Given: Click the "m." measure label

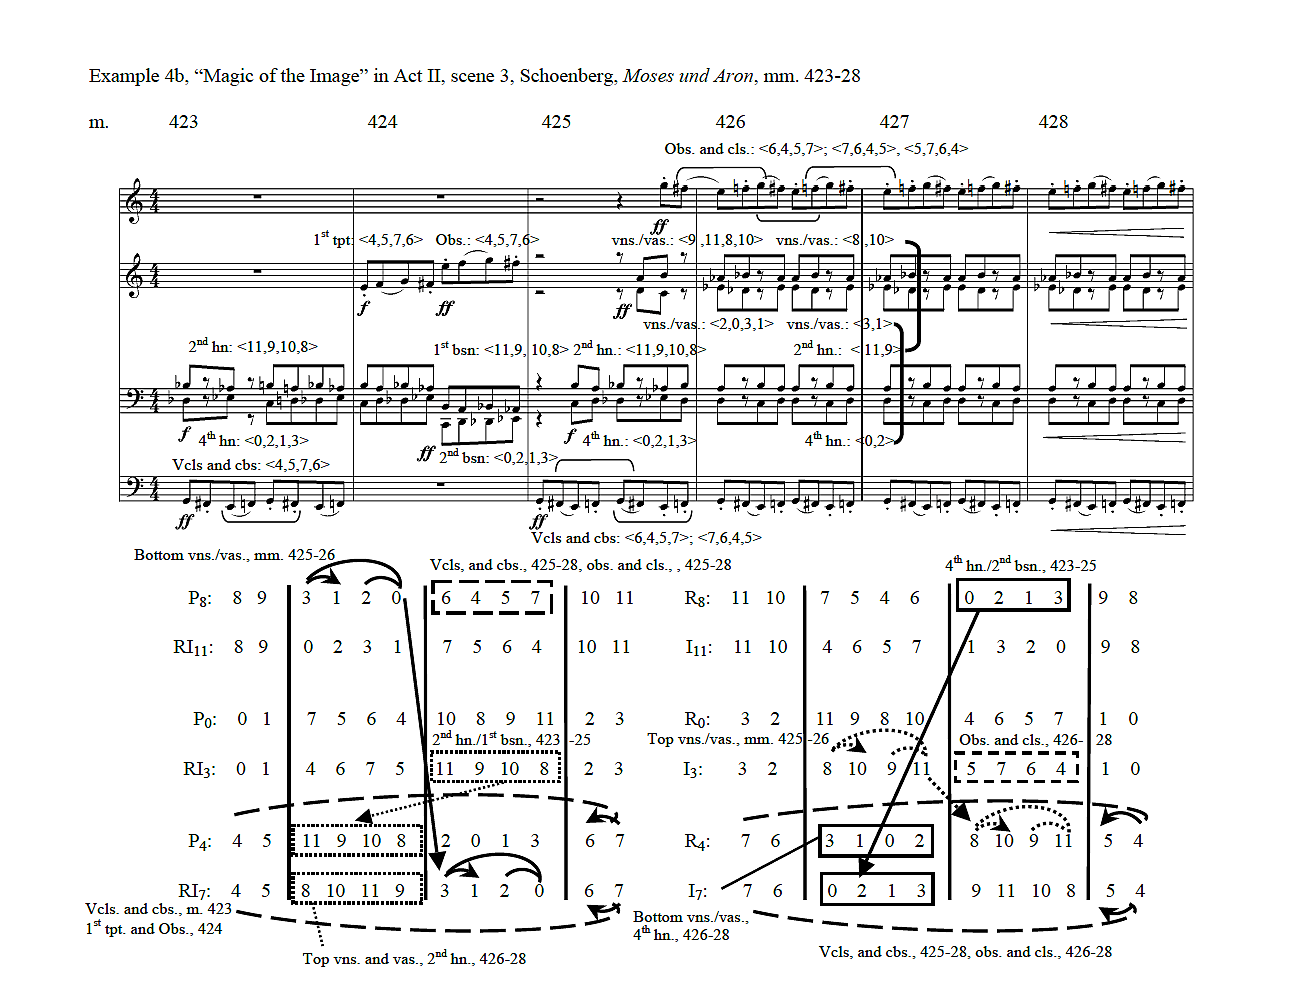Looking at the screenshot, I should point(98,122).
